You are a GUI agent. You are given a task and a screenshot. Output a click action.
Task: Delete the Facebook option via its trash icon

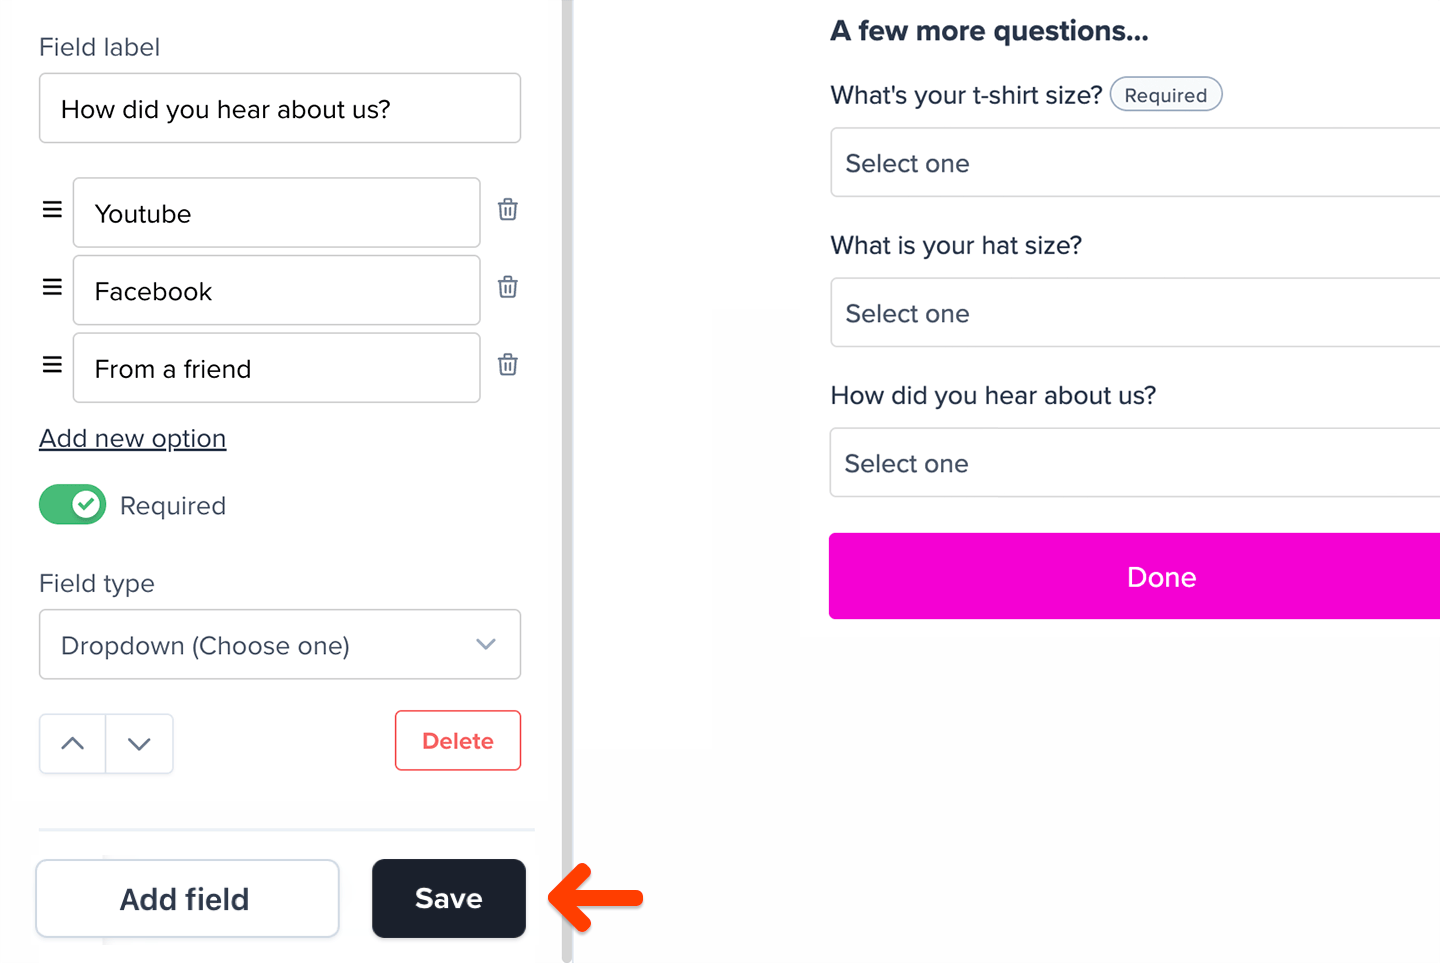[507, 287]
